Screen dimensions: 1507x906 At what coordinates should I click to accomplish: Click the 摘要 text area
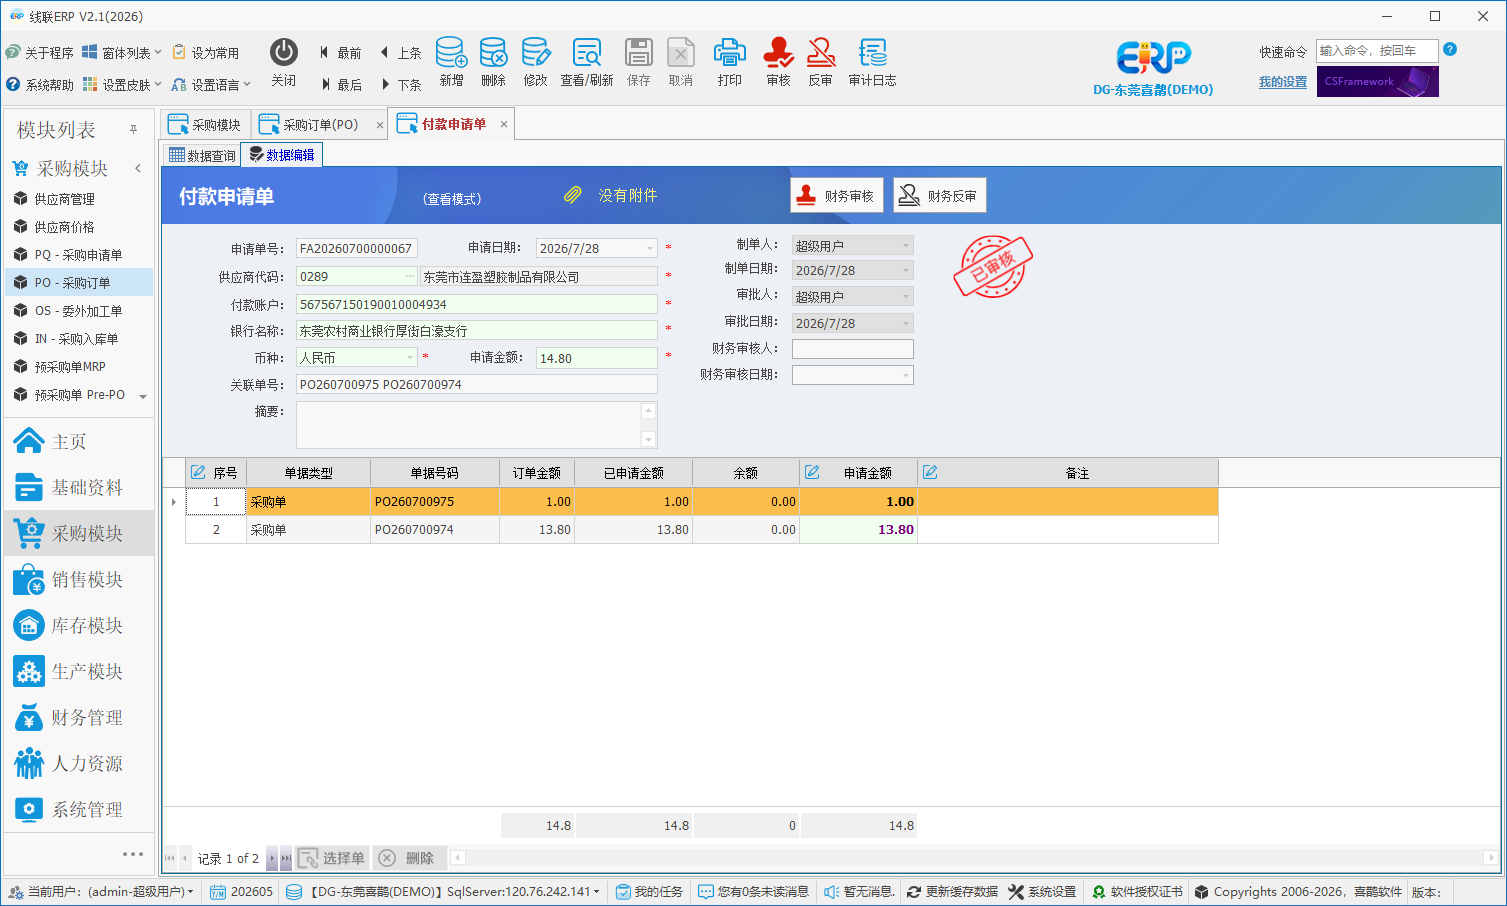(469, 425)
